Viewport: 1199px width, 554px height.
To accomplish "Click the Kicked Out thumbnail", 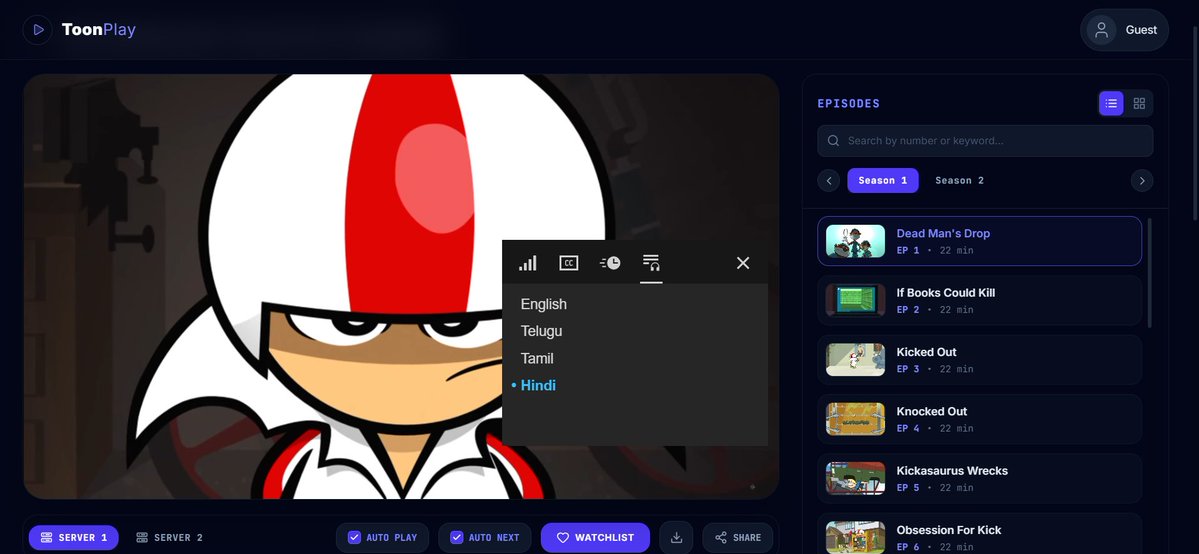I will click(x=856, y=360).
